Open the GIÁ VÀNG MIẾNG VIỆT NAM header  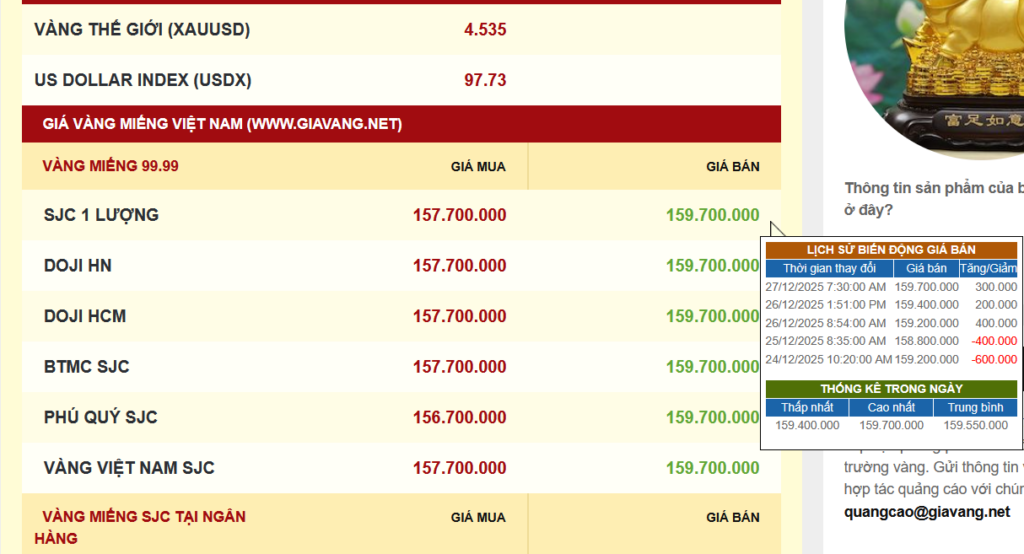(222, 124)
